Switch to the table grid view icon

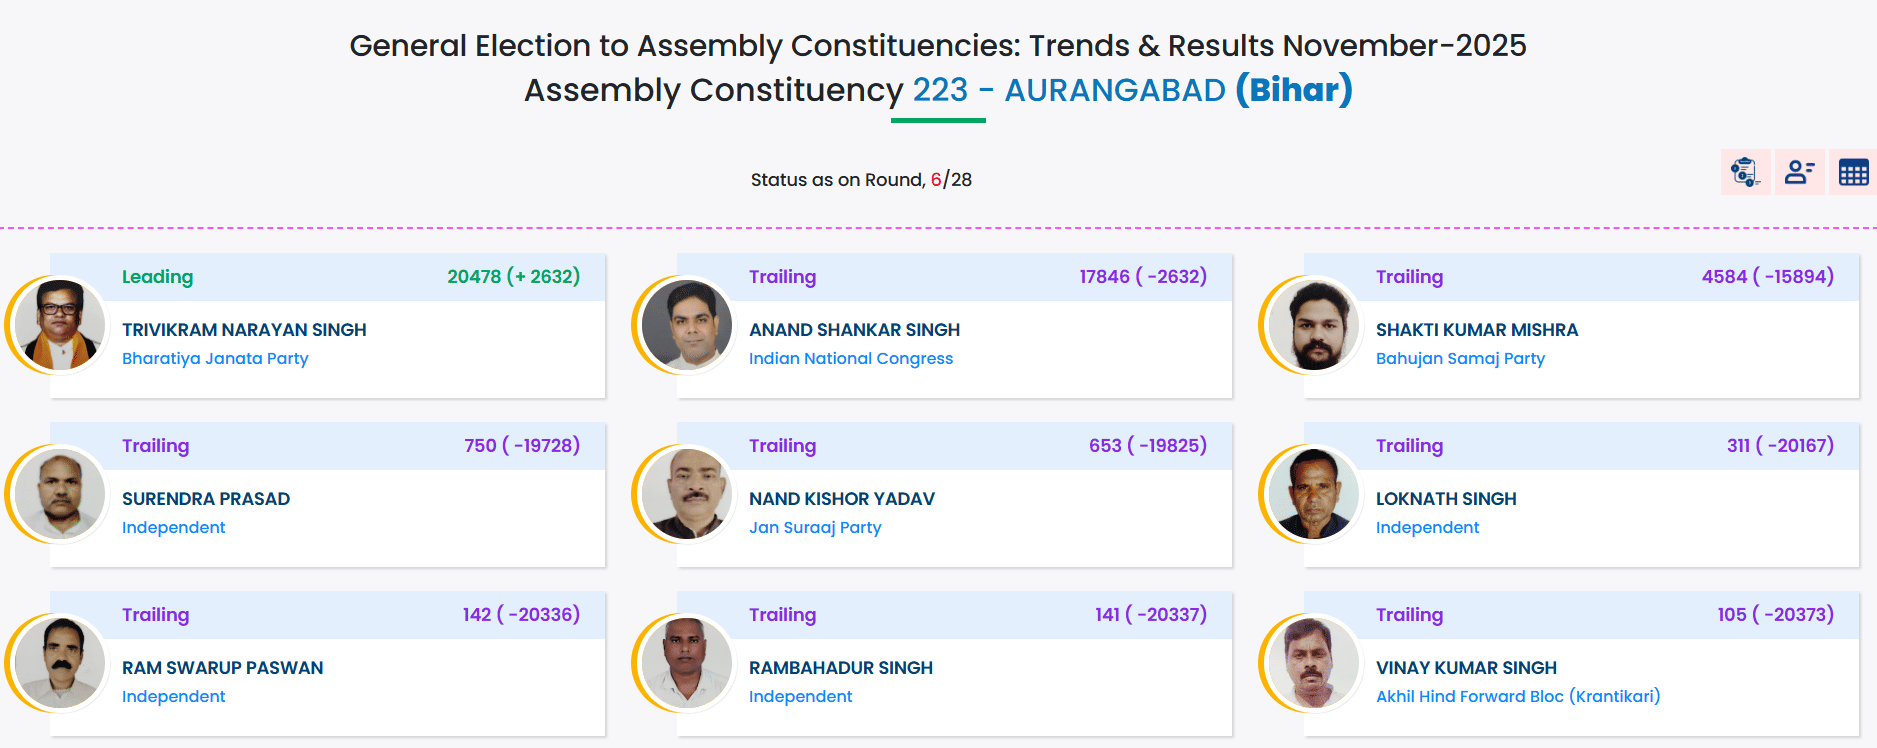pos(1853,172)
